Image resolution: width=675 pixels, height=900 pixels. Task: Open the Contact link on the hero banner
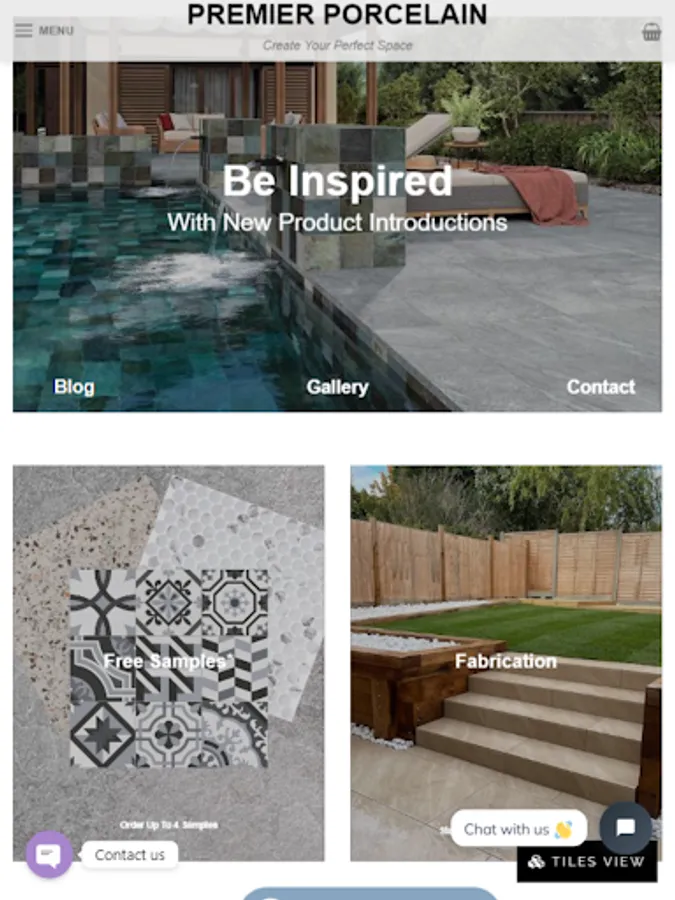point(601,387)
